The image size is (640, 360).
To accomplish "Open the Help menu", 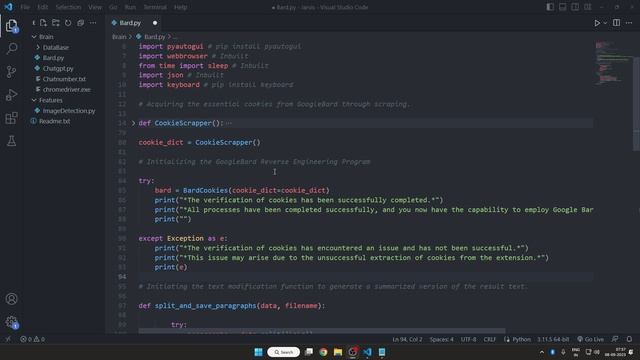I will click(x=180, y=7).
